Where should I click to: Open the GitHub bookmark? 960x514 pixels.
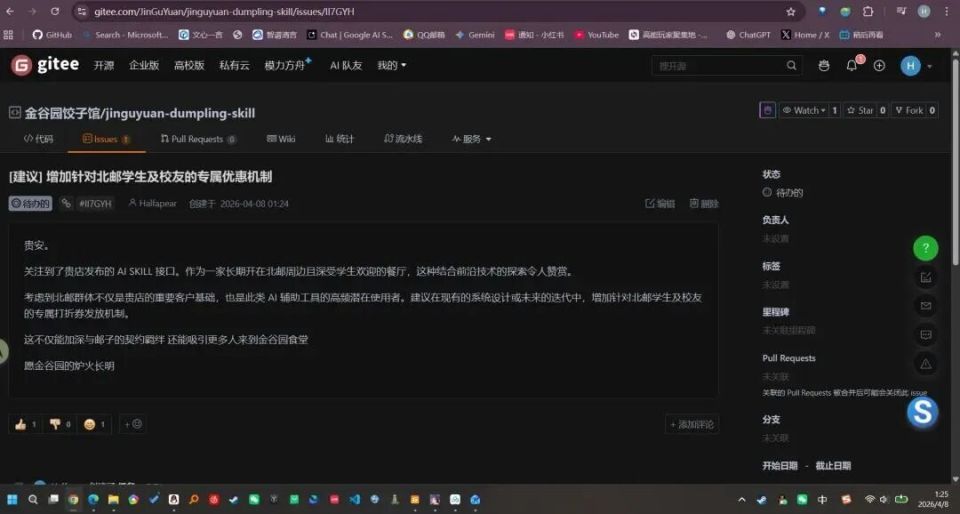click(52, 35)
